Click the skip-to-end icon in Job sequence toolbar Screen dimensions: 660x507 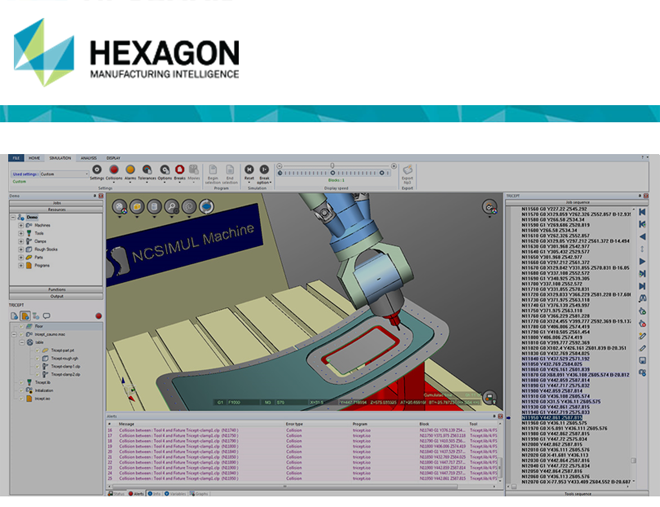(x=642, y=286)
